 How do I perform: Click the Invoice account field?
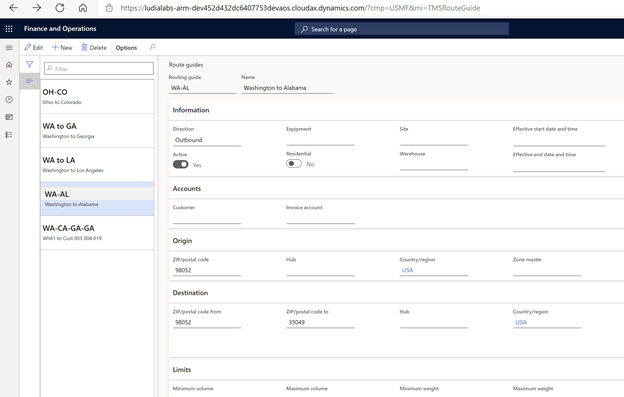pos(320,218)
